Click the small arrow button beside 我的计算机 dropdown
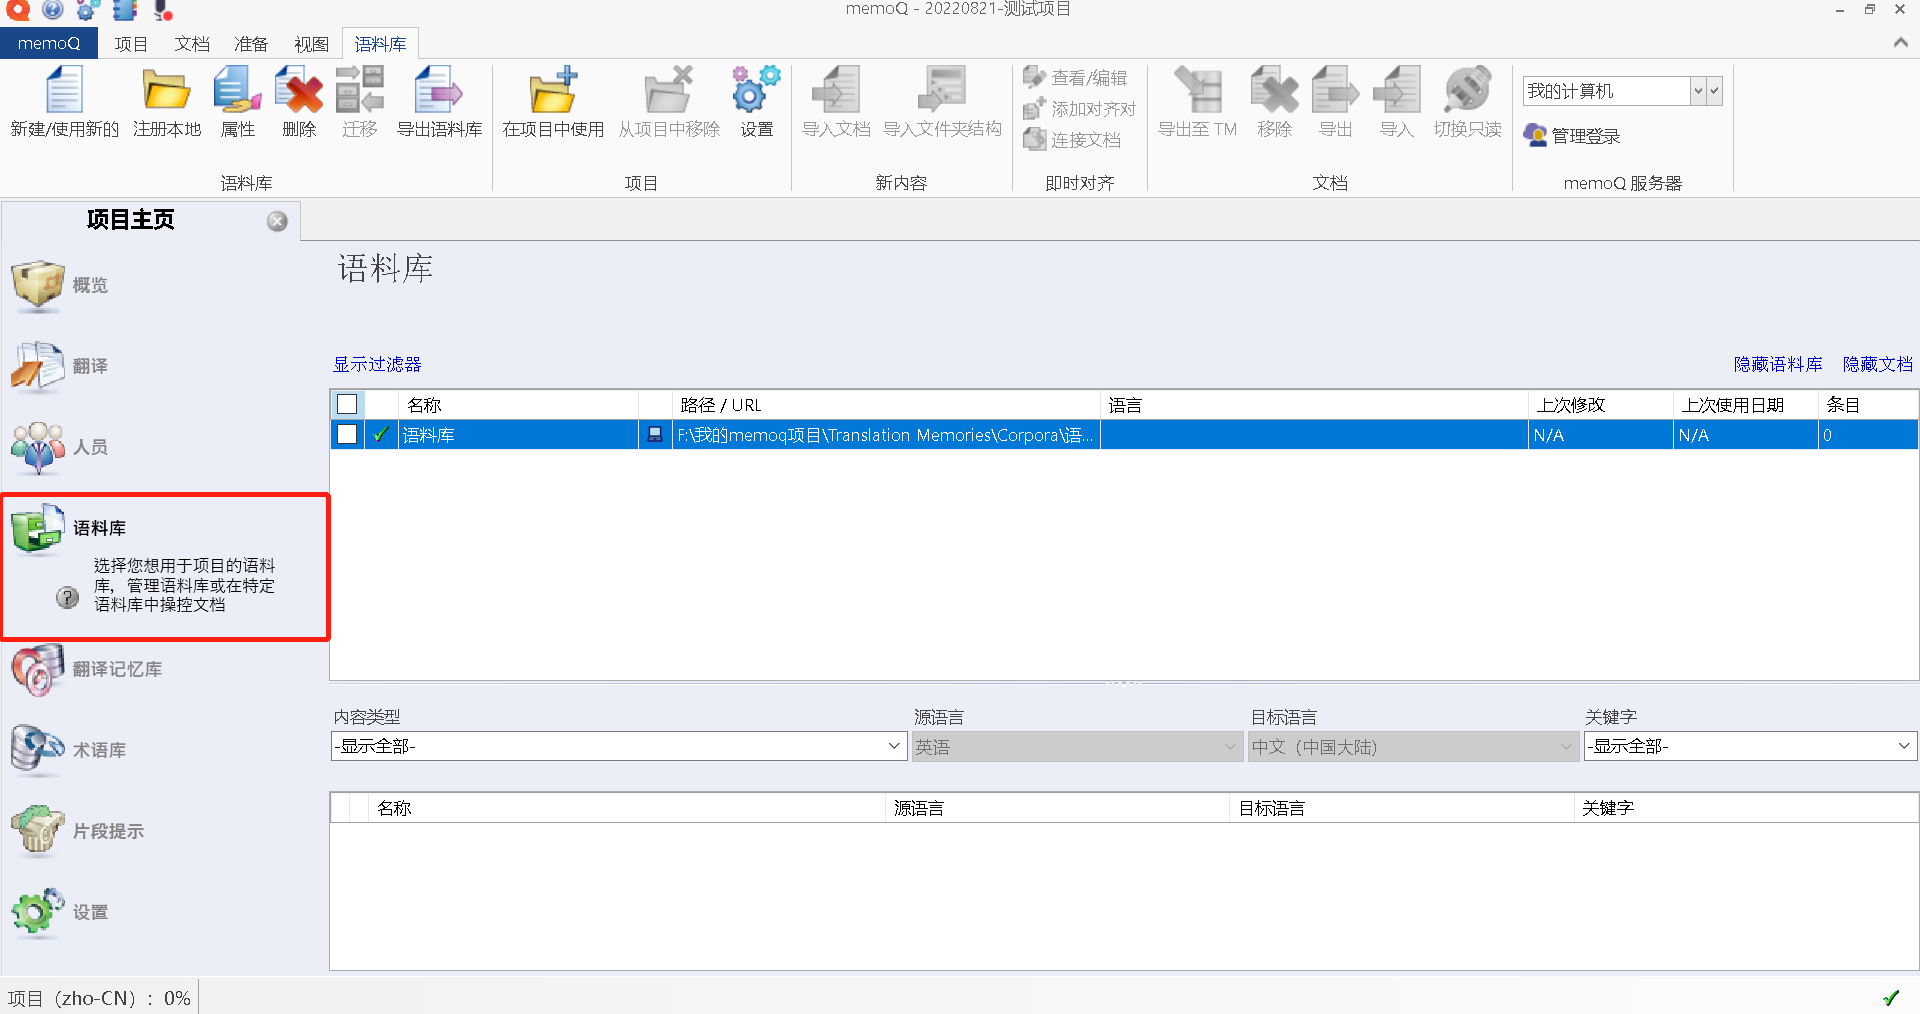This screenshot has width=1920, height=1014. point(1714,91)
